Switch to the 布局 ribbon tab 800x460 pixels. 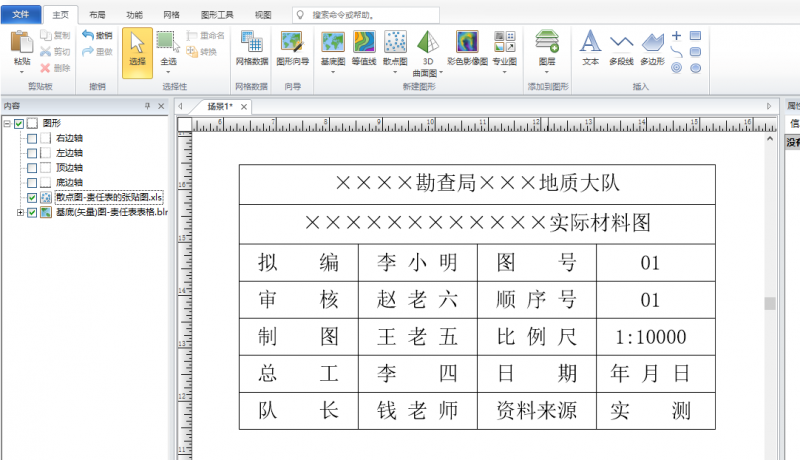point(96,15)
